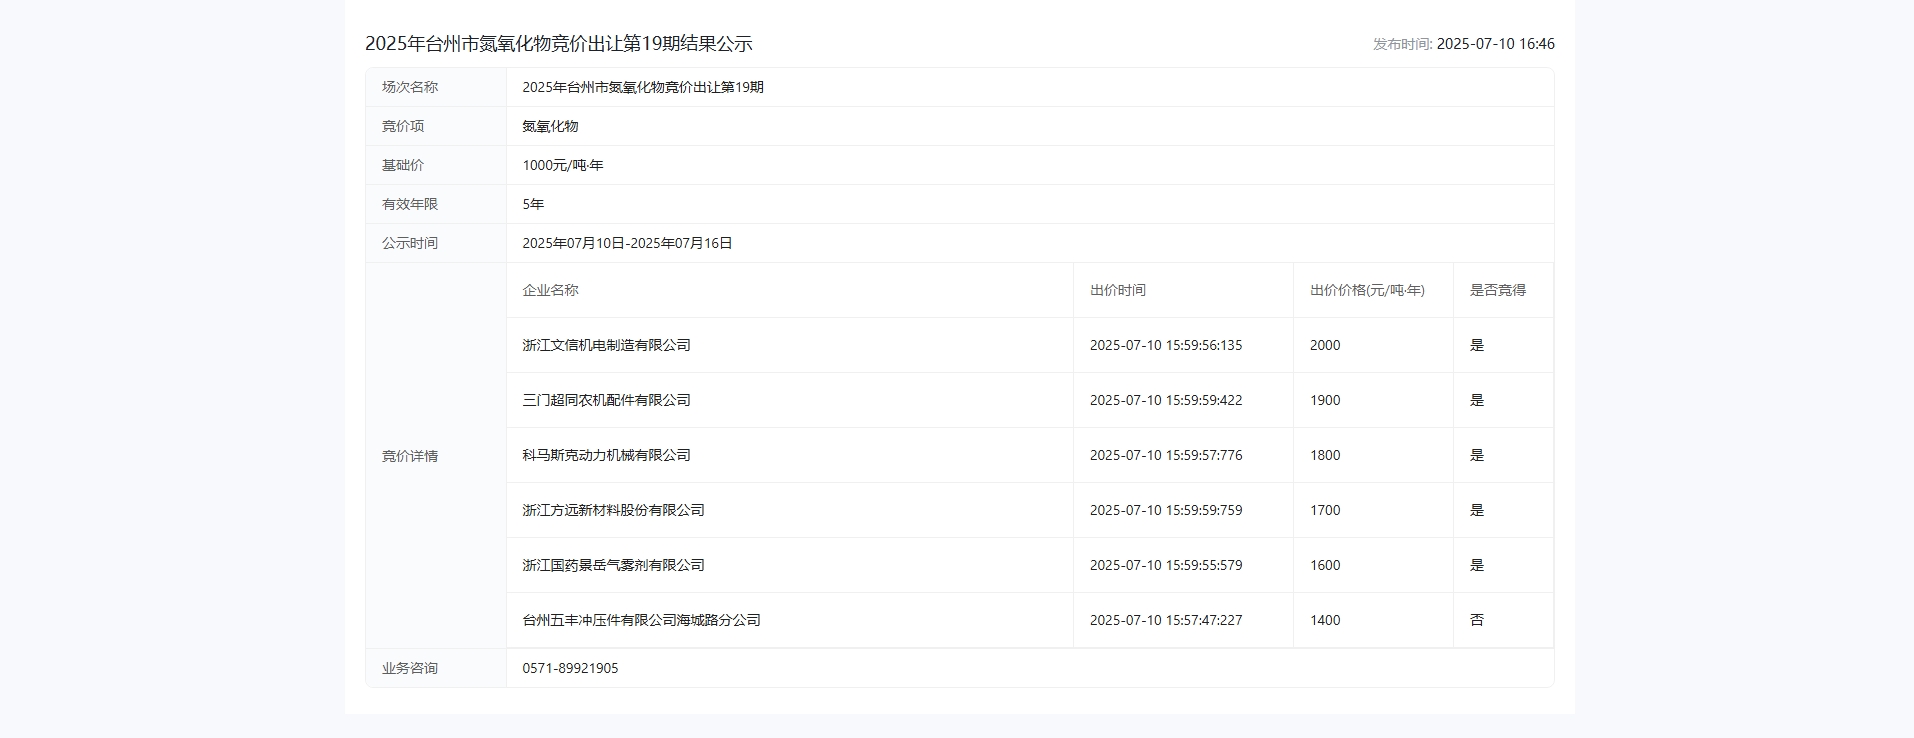The height and width of the screenshot is (738, 1914).
Task: Select company 浙江方远新材料股份有限公司
Action: pos(613,510)
